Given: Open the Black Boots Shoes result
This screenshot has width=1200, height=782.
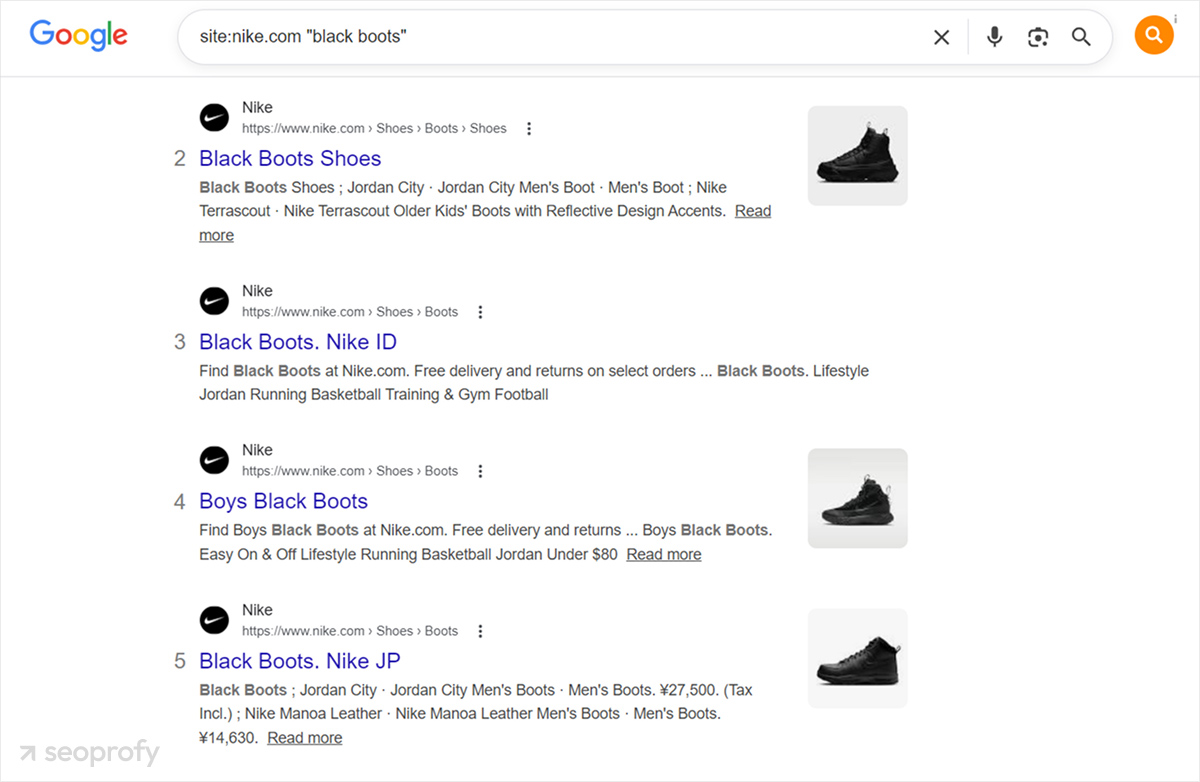Looking at the screenshot, I should tap(290, 158).
